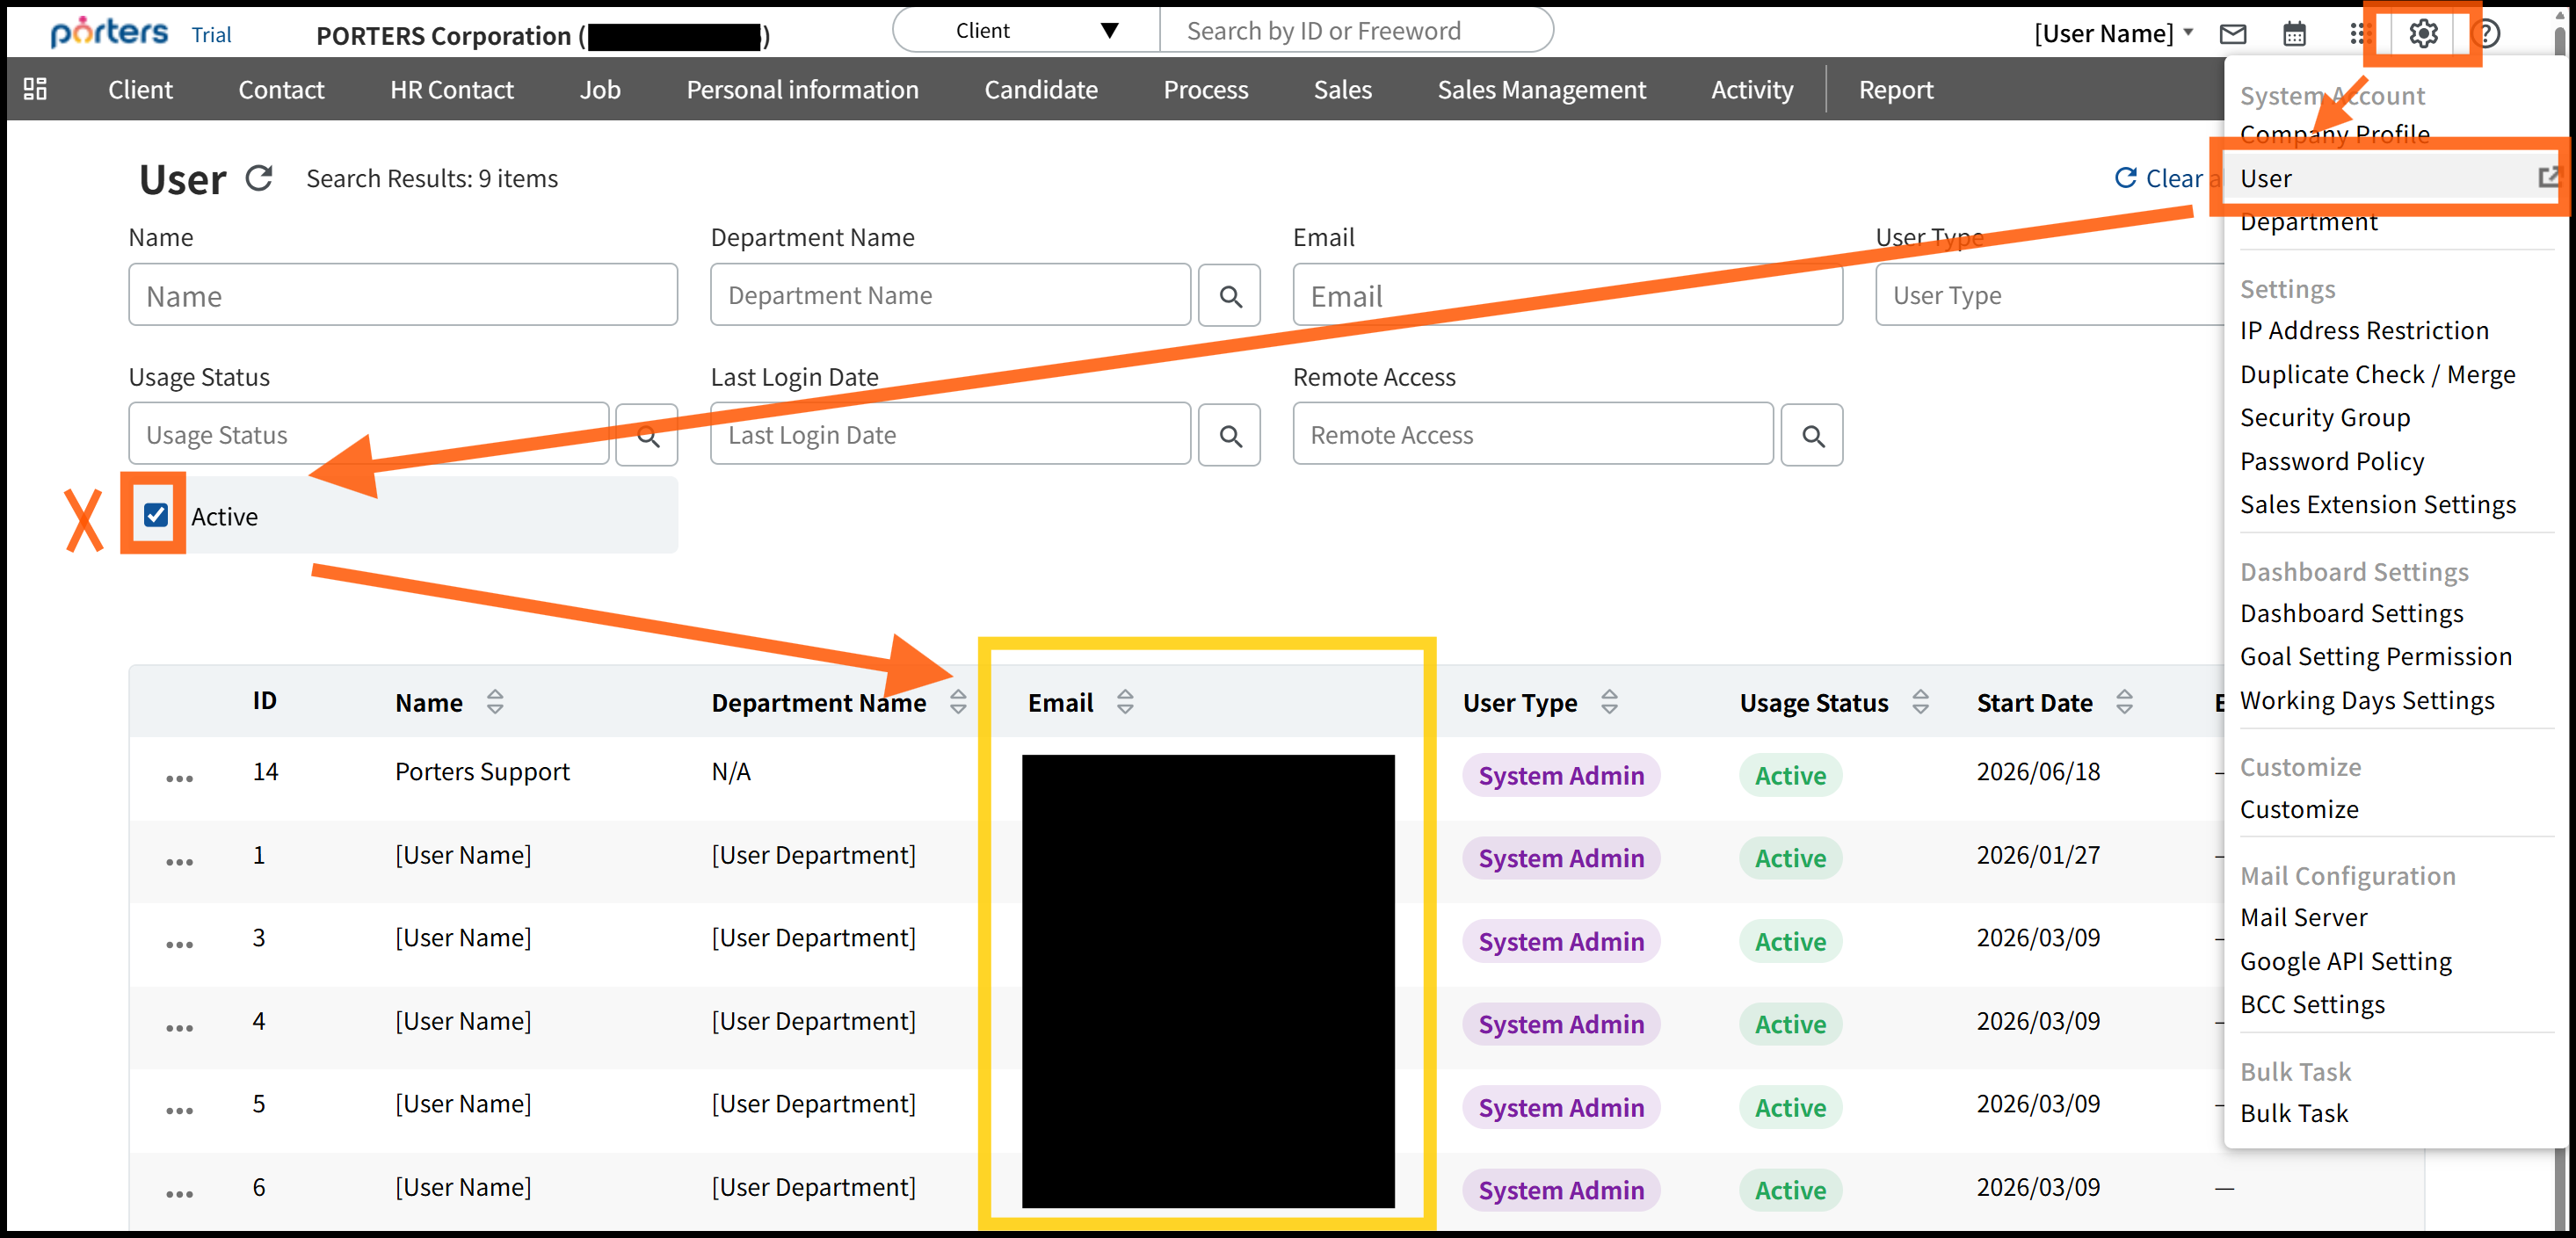The height and width of the screenshot is (1238, 2576).
Task: Open Mail Server configuration
Action: tap(2304, 917)
